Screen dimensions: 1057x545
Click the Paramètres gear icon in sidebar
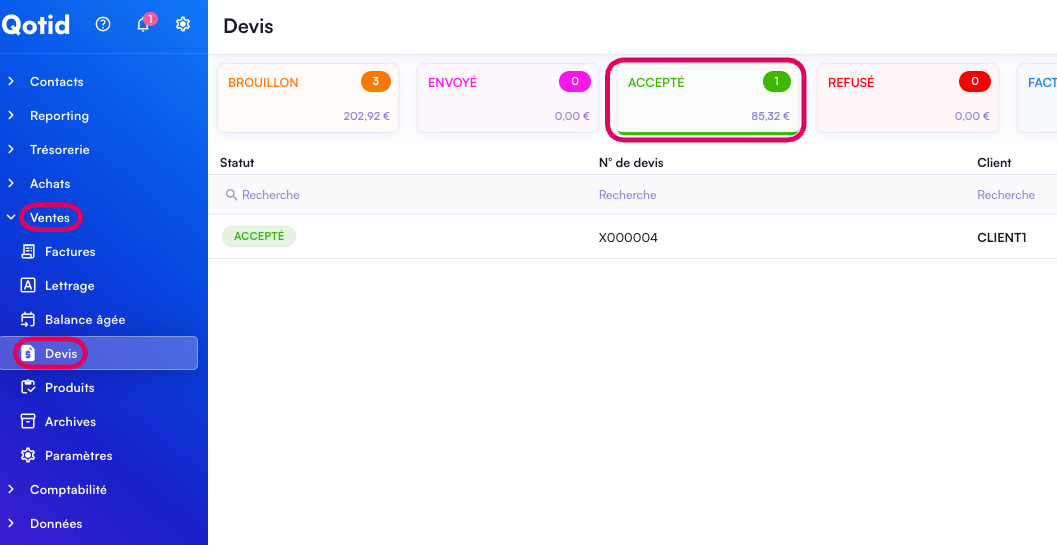28,456
